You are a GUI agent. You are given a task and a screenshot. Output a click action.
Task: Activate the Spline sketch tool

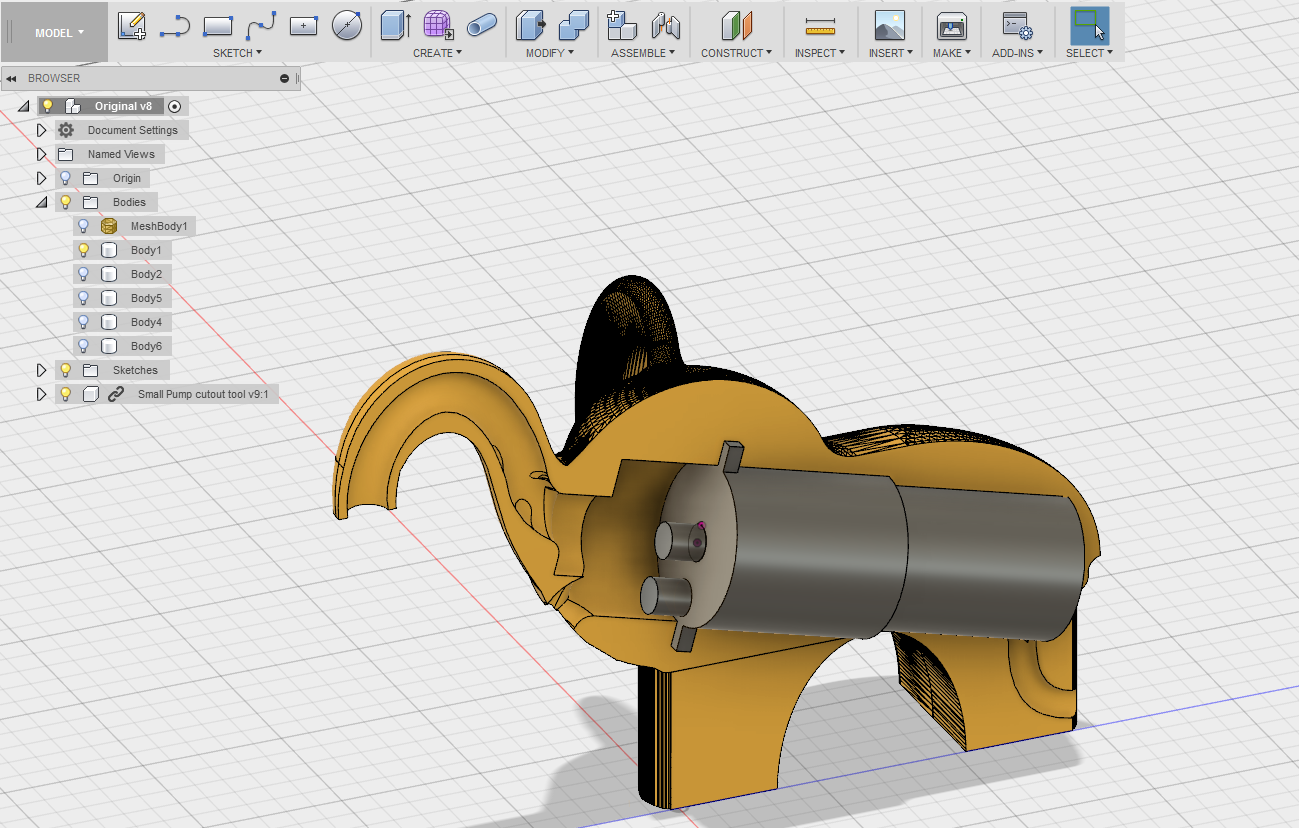(261, 25)
